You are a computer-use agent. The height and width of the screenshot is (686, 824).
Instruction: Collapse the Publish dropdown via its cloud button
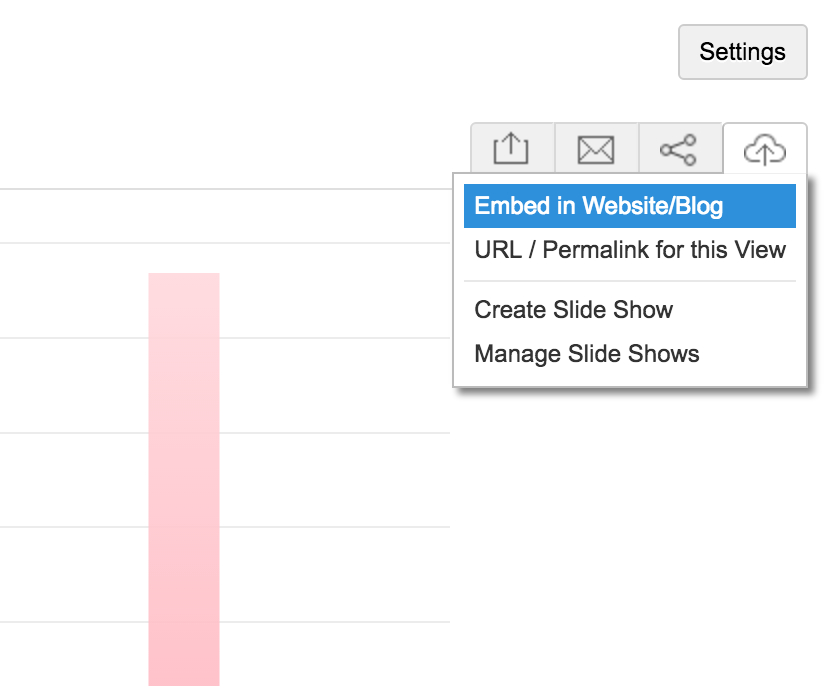click(x=764, y=150)
